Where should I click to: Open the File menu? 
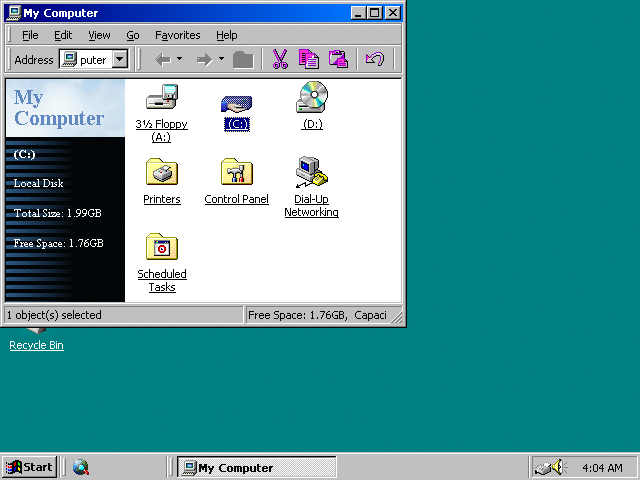[x=30, y=36]
